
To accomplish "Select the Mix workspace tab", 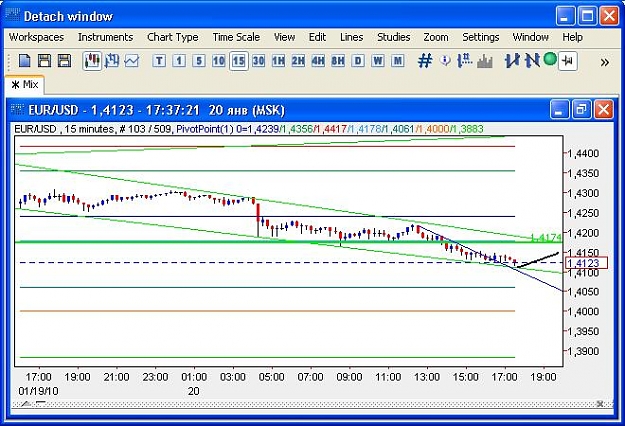I will click(25, 84).
